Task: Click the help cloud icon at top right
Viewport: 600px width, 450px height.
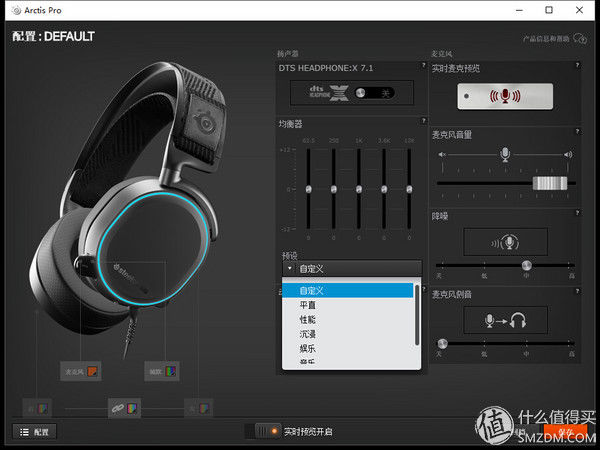Action: pyautogui.click(x=580, y=38)
